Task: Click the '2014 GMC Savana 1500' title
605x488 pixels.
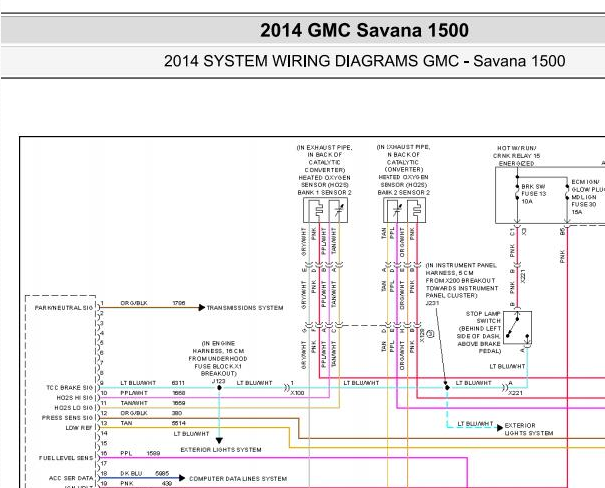Action: [x=365, y=30]
